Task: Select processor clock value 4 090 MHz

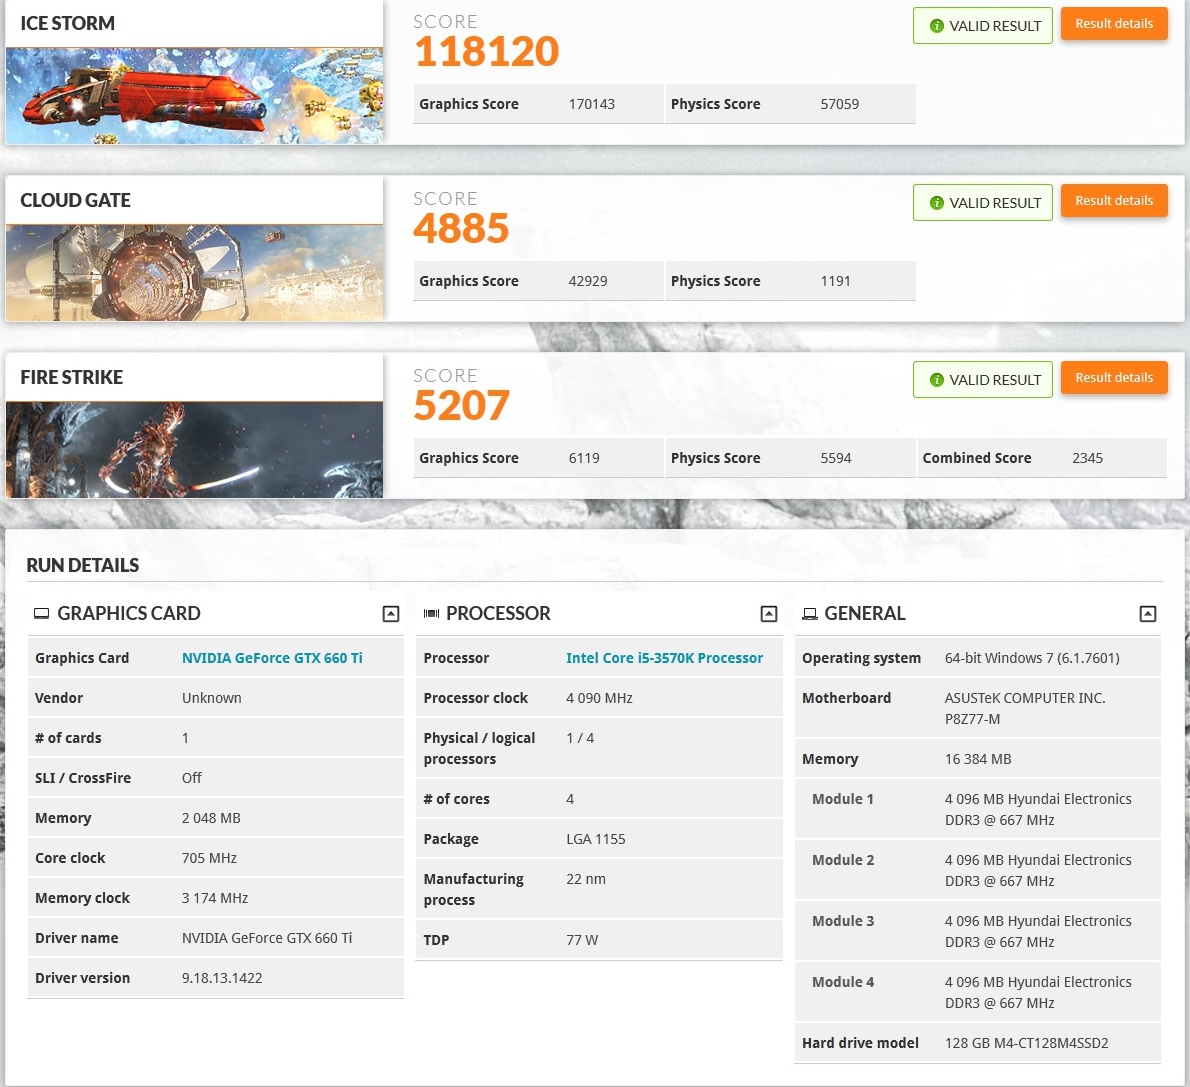Action: coord(599,698)
